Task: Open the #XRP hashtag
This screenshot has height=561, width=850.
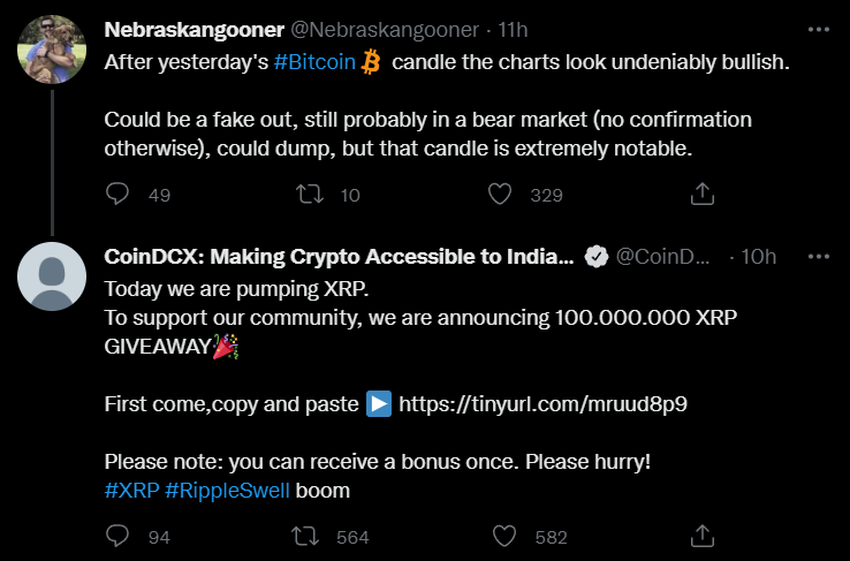Action: 129,490
